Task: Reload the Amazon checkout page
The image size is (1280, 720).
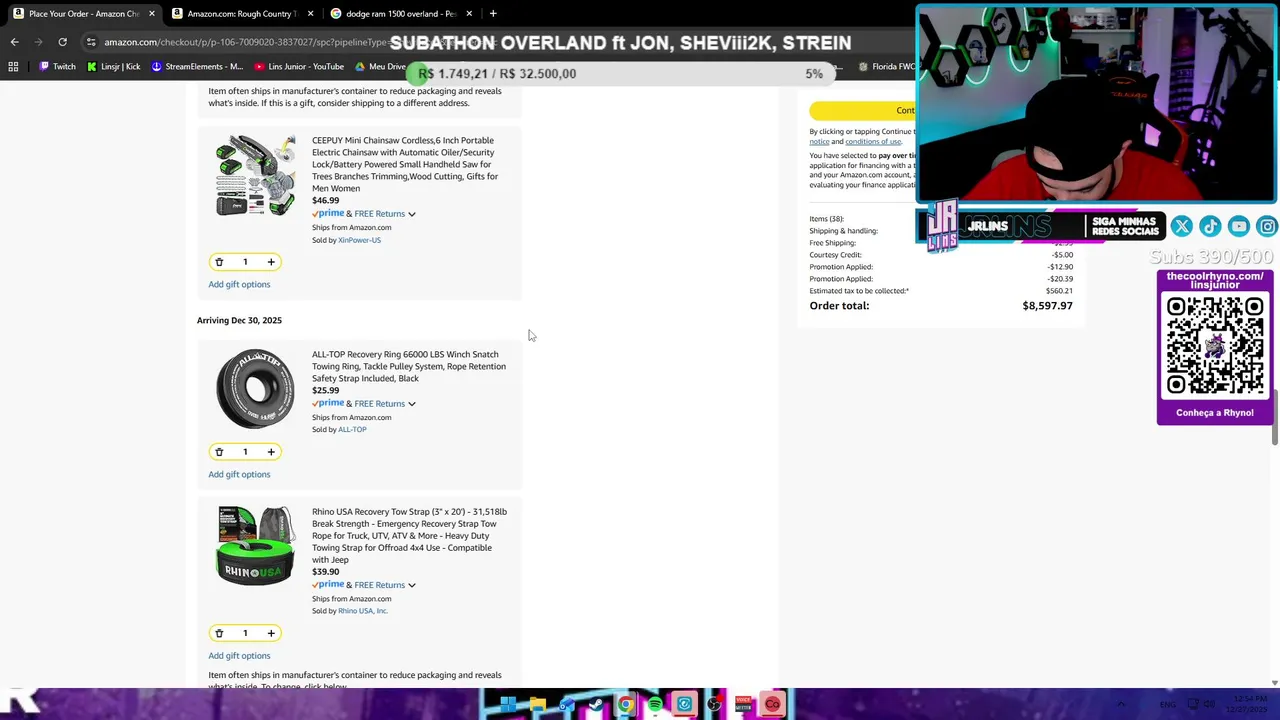Action: pos(62,42)
